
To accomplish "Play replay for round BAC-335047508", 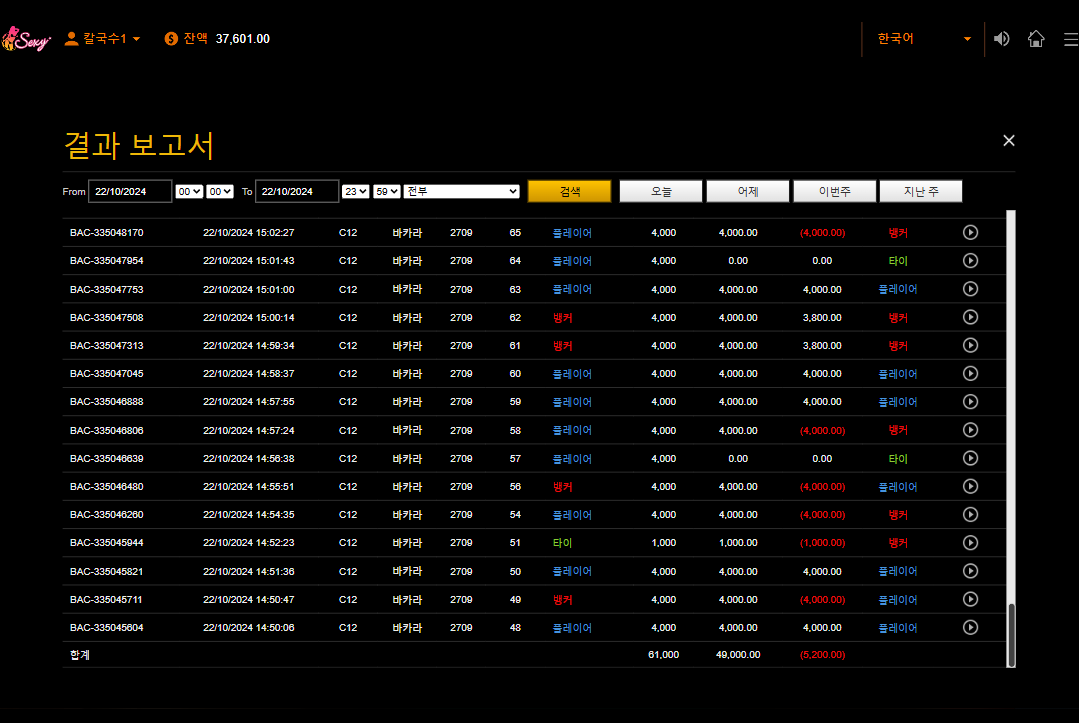I will click(970, 317).
